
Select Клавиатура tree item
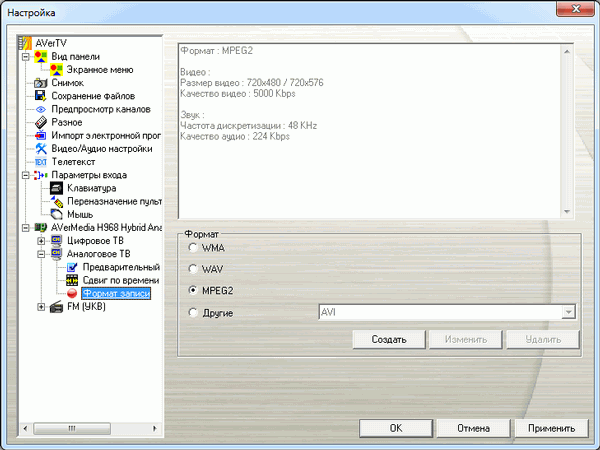[91, 188]
